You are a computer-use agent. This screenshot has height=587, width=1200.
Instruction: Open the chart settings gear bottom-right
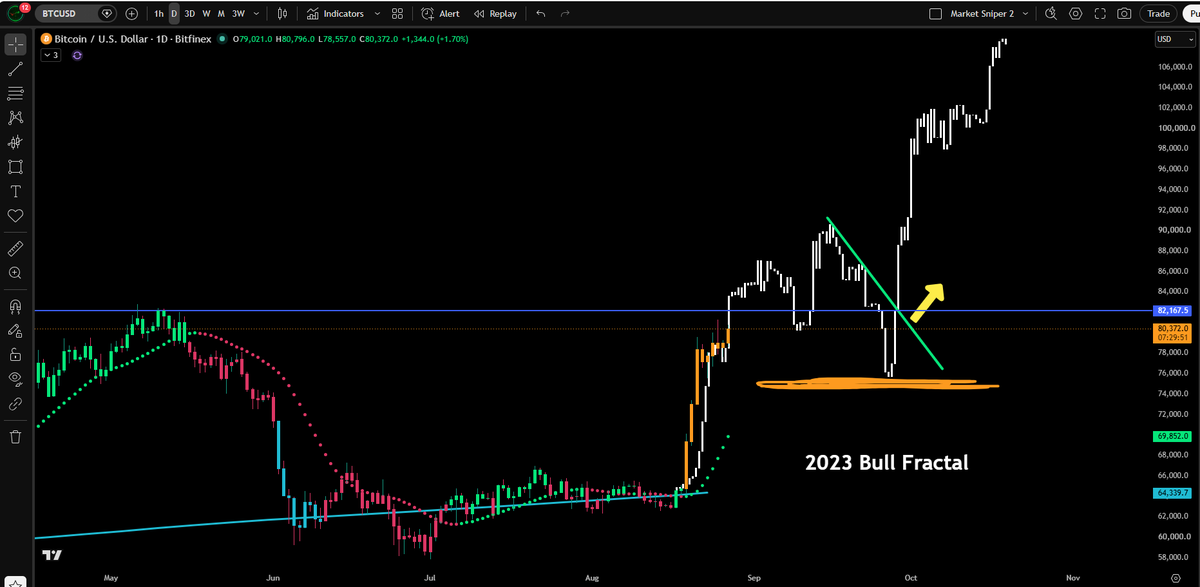[1176, 578]
